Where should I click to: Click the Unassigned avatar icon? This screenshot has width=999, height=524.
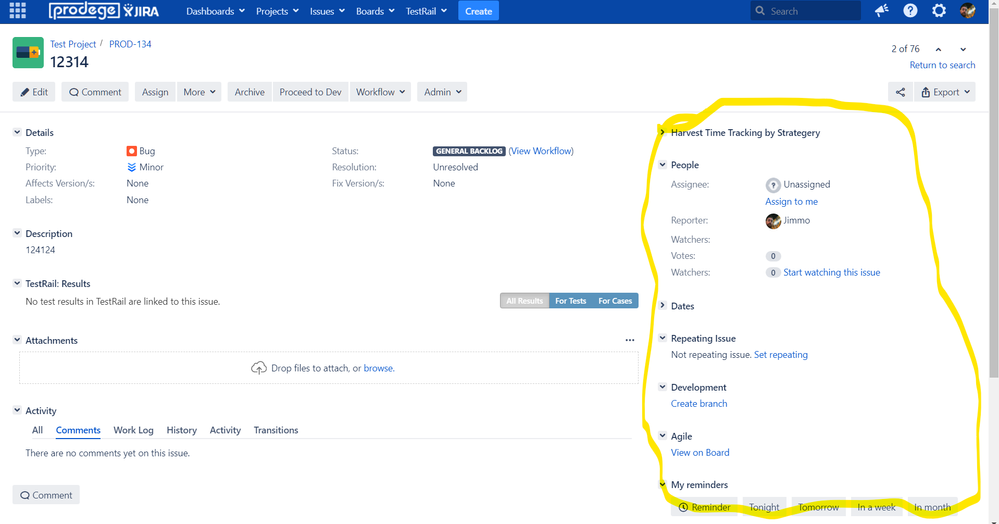tap(773, 185)
